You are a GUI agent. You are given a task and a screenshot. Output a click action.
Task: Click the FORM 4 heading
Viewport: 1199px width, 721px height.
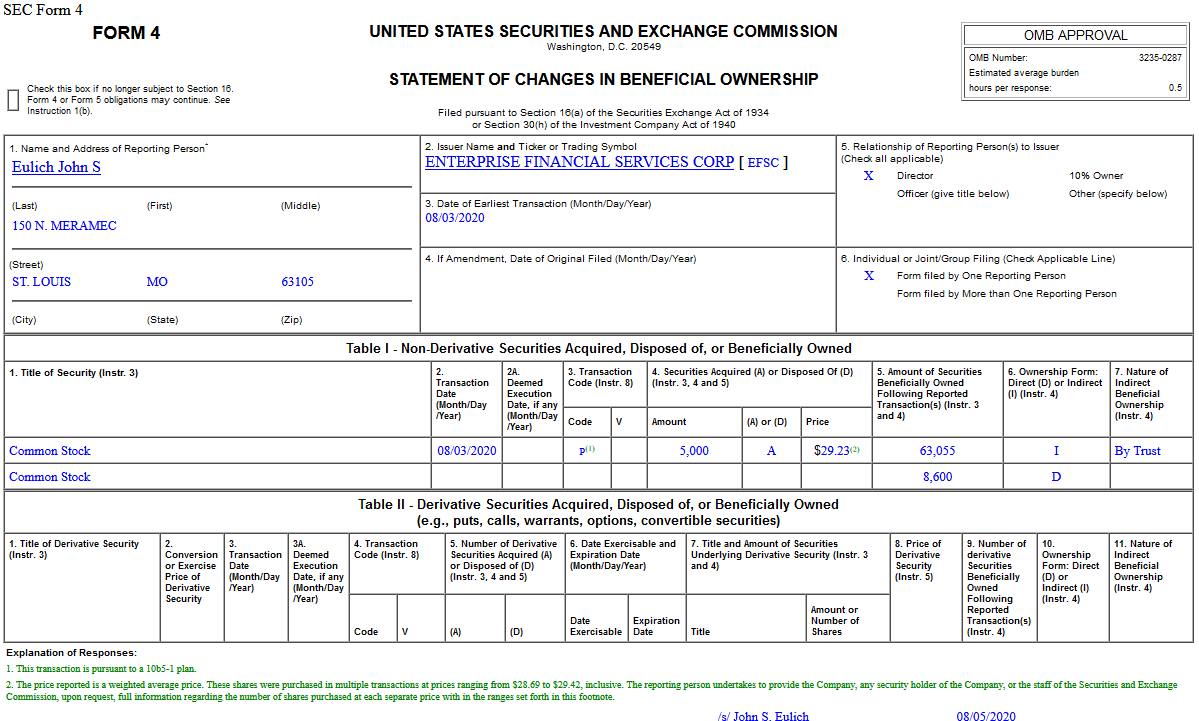click(x=126, y=33)
